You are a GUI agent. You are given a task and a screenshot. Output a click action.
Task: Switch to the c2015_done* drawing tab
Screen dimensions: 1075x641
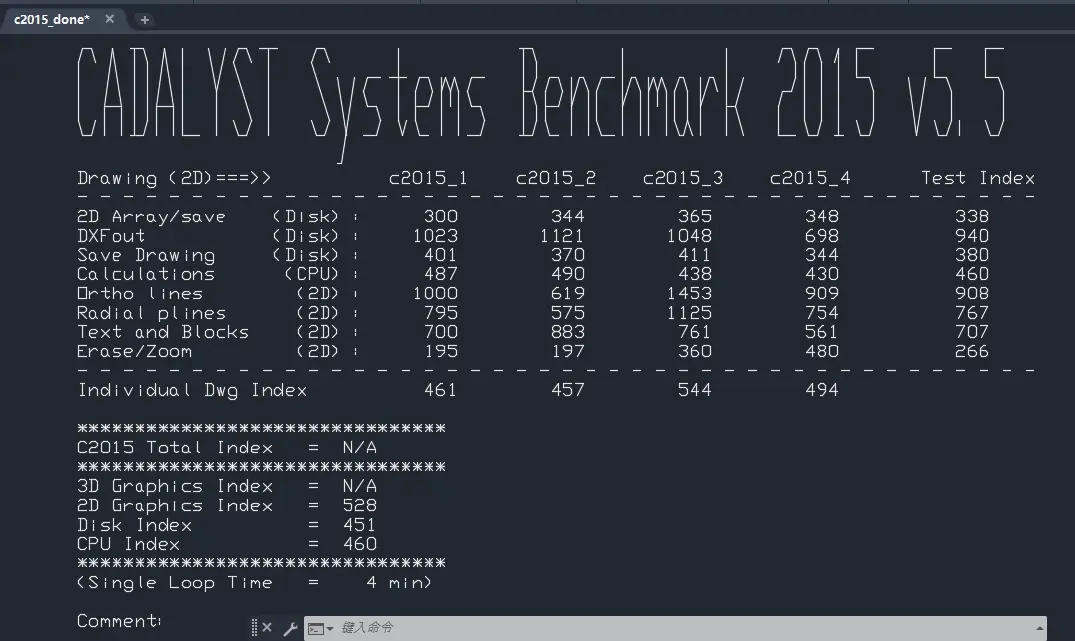point(51,19)
